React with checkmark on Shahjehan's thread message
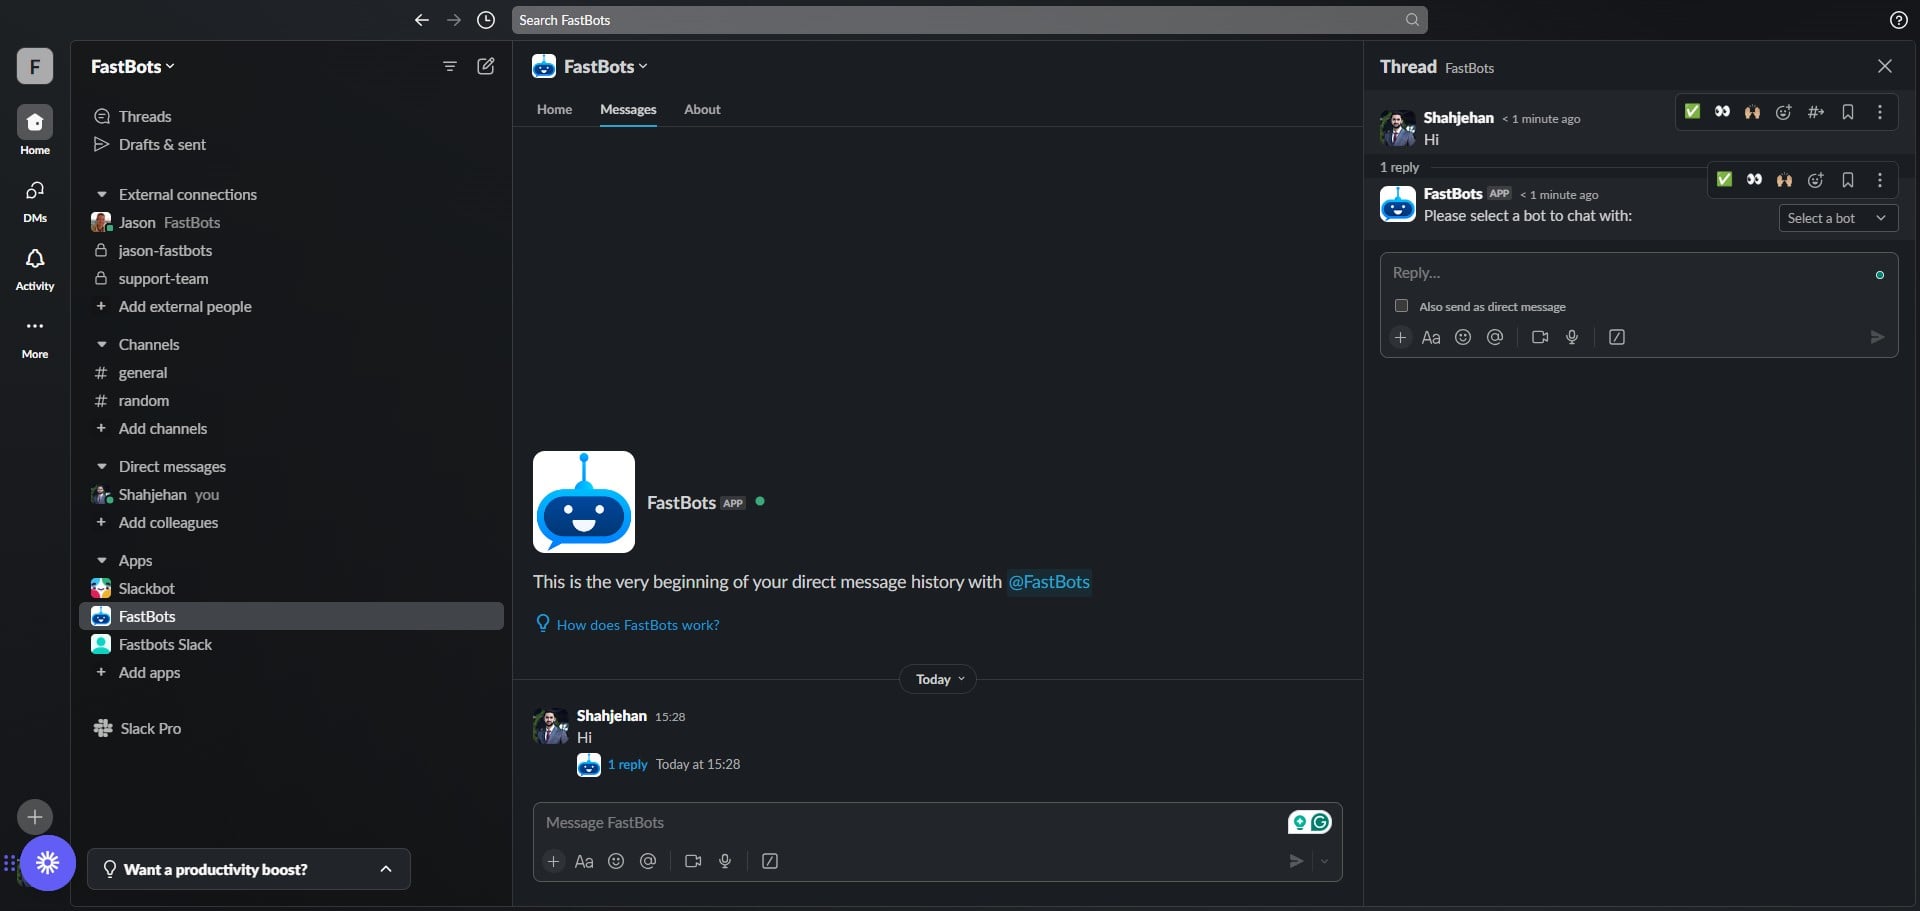 point(1692,112)
